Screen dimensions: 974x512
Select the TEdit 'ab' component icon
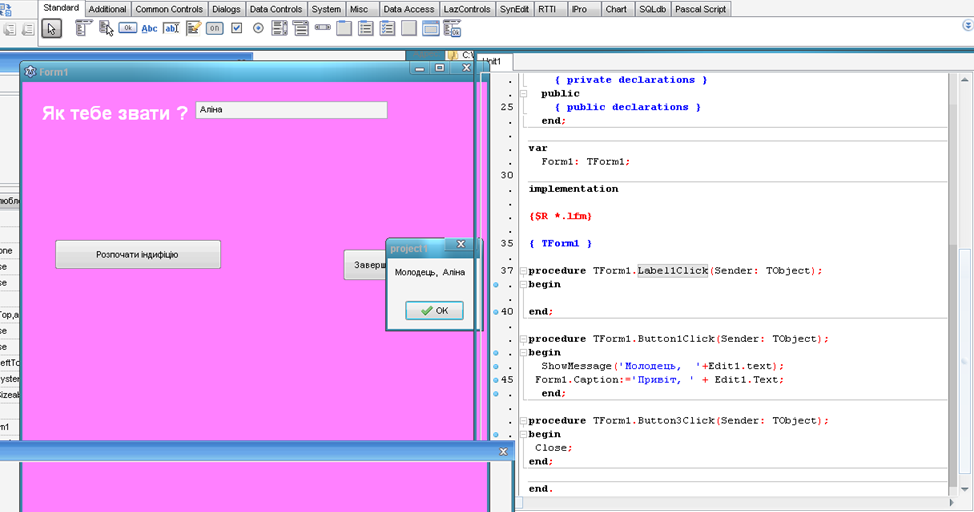coord(171,28)
